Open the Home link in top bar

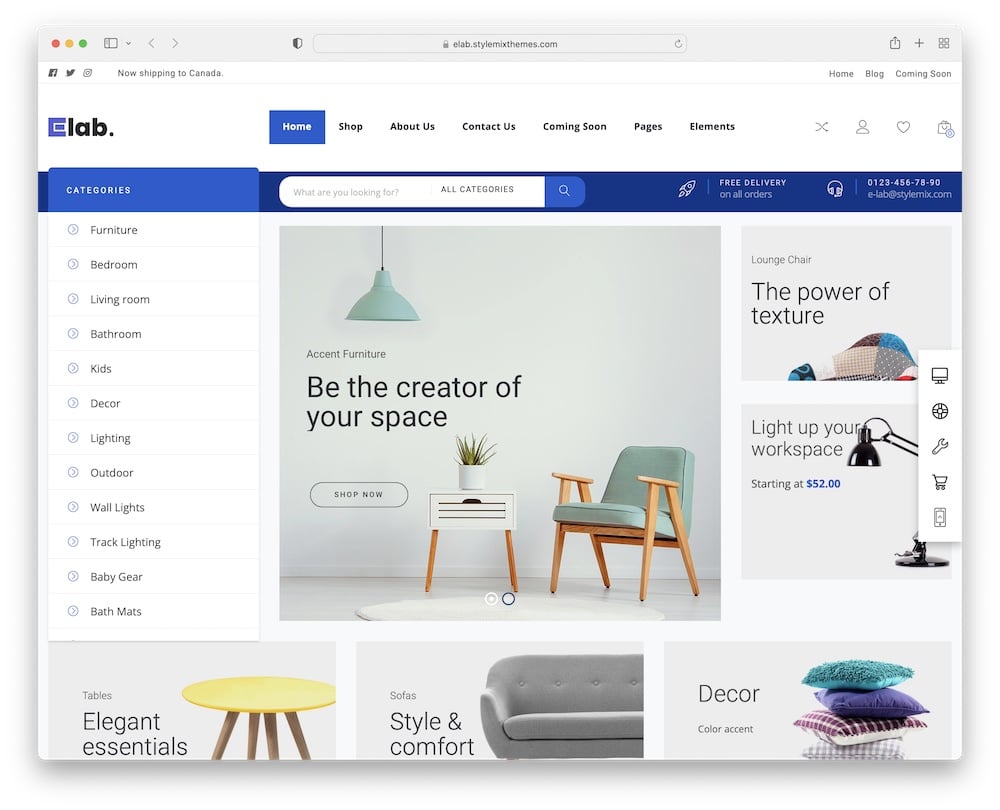[841, 74]
